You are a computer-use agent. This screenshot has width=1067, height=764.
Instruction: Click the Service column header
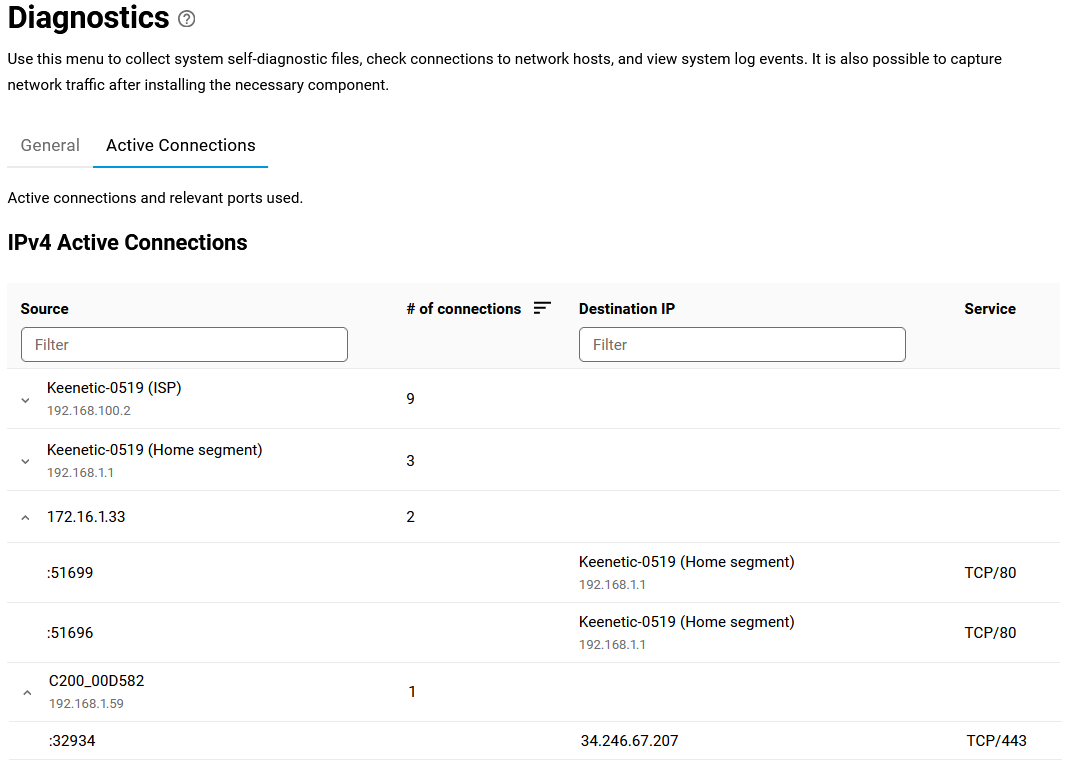[x=989, y=309]
